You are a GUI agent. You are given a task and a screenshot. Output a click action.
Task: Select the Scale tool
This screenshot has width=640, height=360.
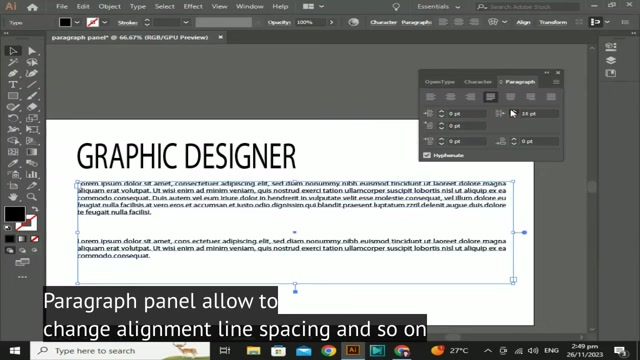pyautogui.click(x=32, y=118)
